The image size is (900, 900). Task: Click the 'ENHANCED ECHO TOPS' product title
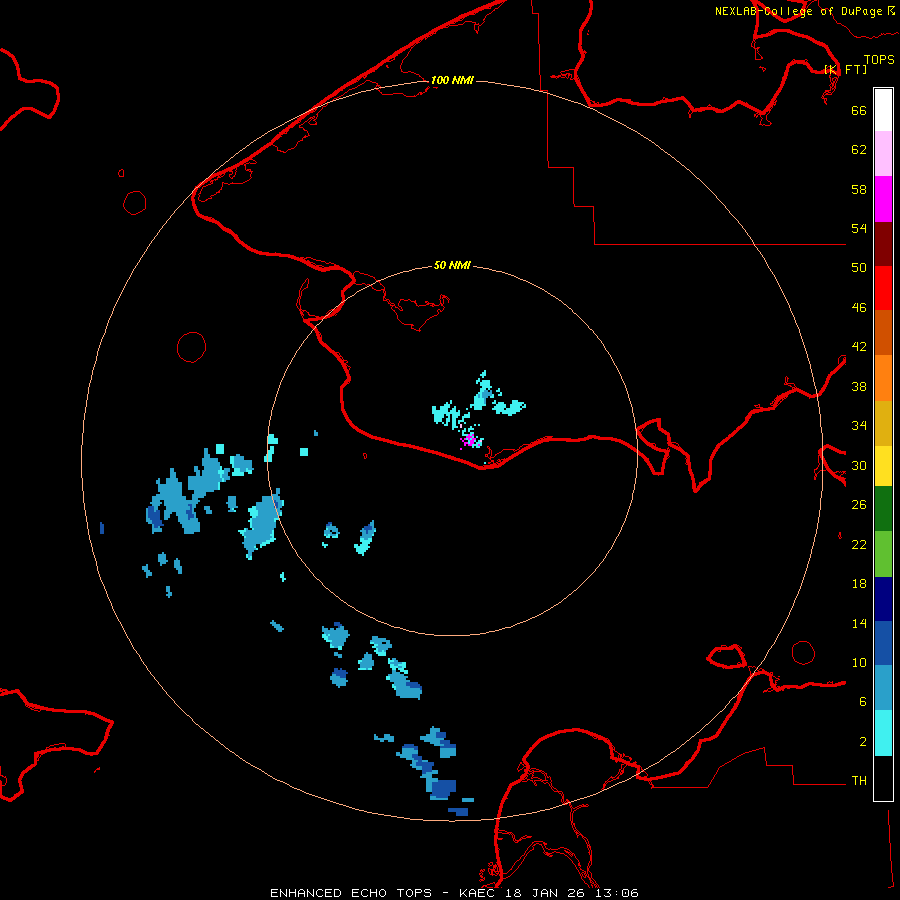[x=351, y=893]
